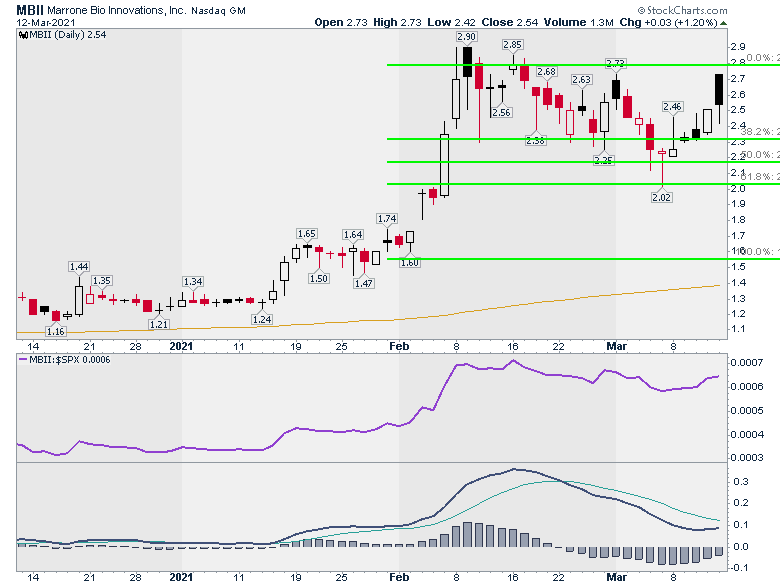Click the -0.1 MACD axis tick

point(739,568)
